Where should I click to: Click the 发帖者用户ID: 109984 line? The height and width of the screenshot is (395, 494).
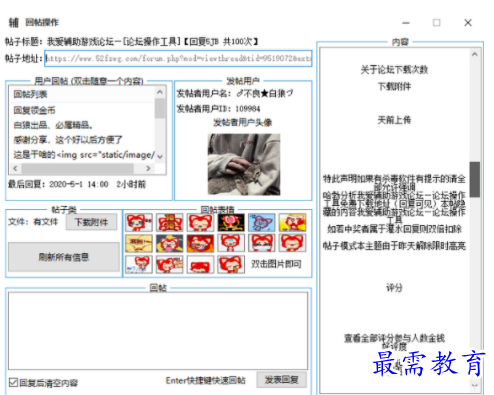(219, 109)
